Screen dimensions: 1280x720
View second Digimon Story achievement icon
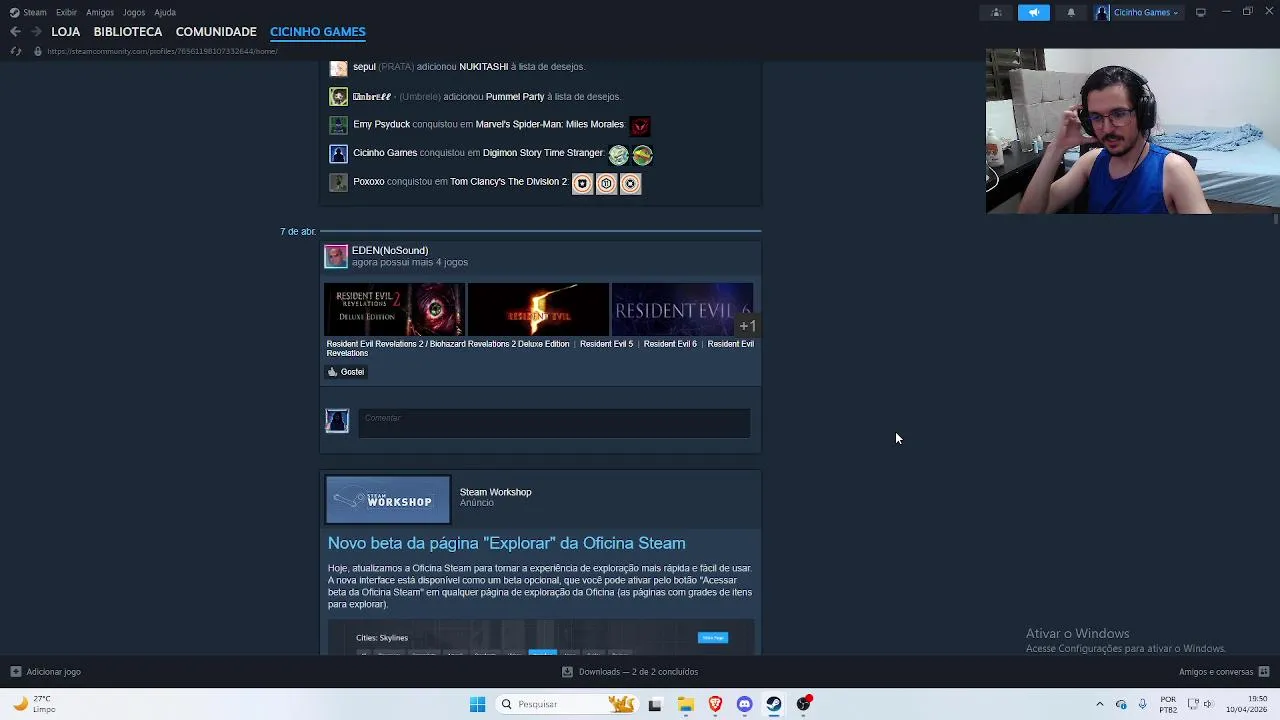642,155
